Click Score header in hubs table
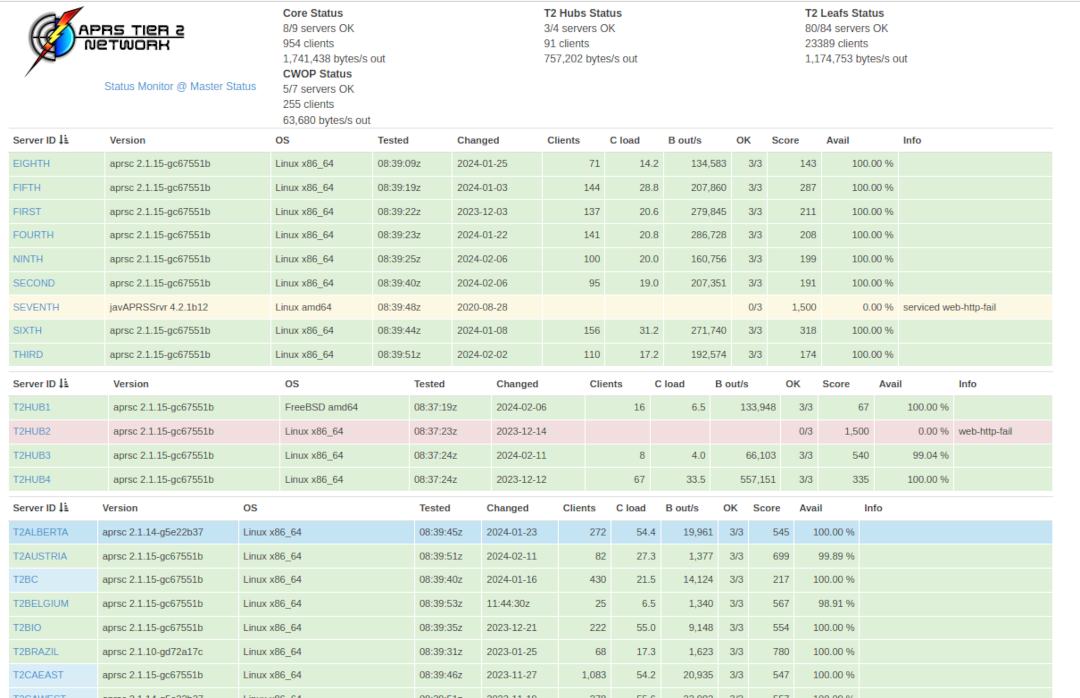This screenshot has width=1080, height=698. [836, 384]
